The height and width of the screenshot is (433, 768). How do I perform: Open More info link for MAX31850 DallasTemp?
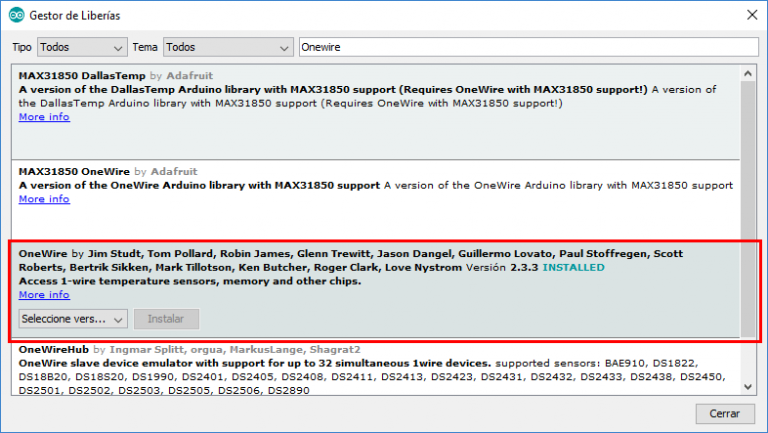tap(44, 117)
